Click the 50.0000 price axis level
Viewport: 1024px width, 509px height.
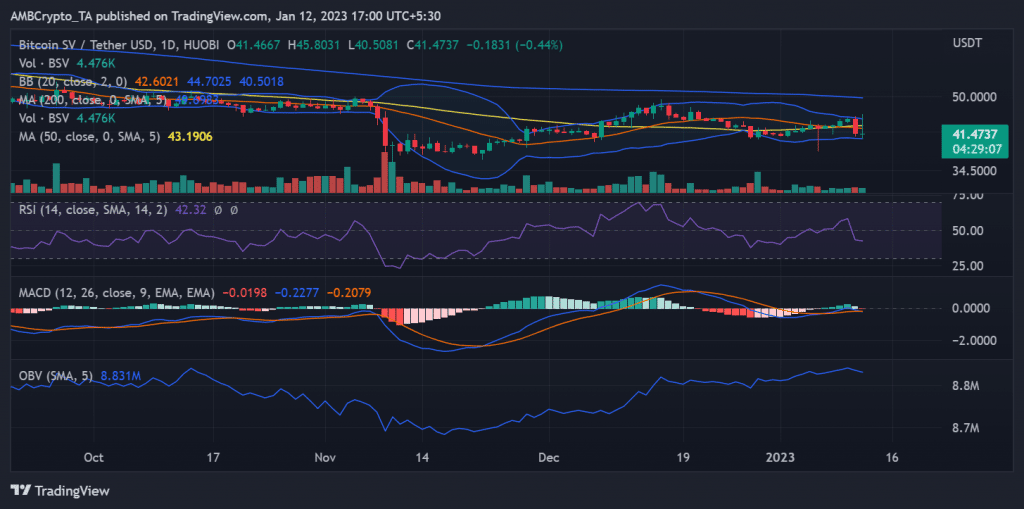(973, 97)
